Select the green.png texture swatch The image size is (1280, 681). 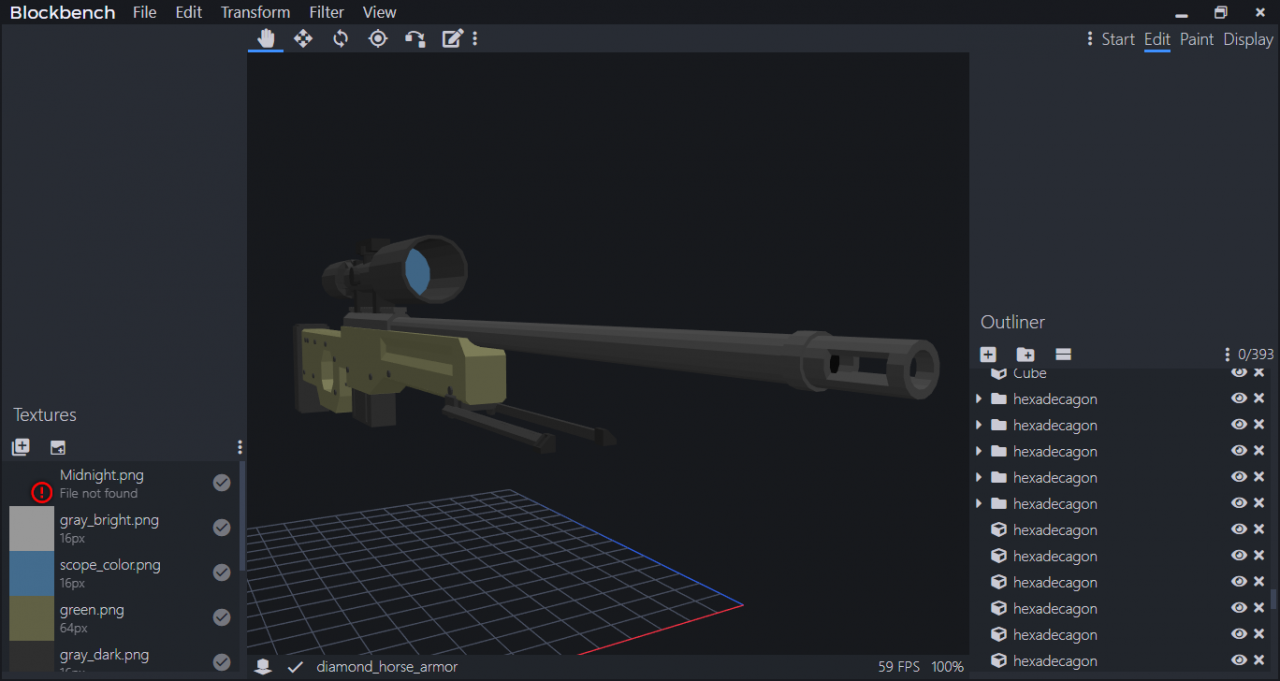[31, 618]
